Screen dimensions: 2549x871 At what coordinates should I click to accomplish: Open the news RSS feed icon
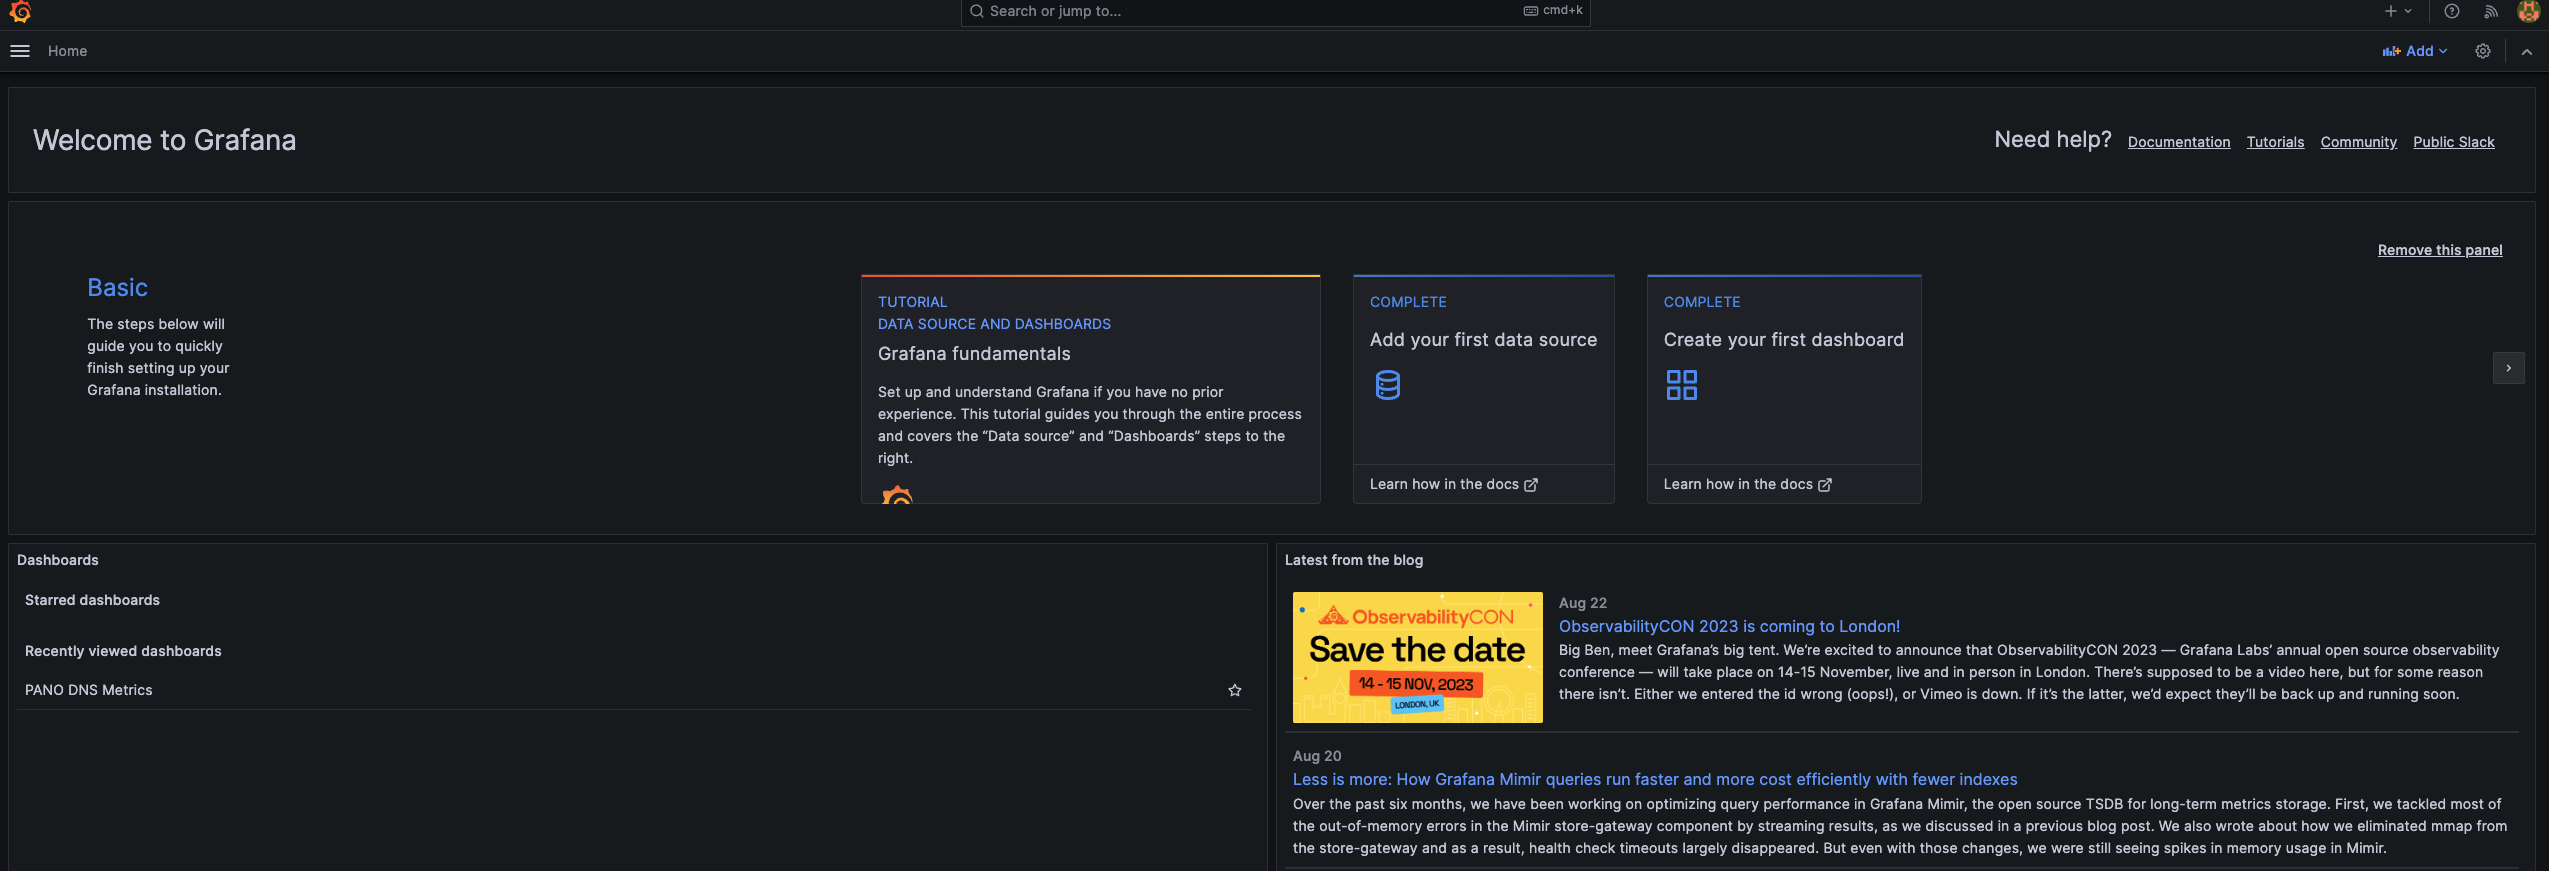tap(2491, 11)
